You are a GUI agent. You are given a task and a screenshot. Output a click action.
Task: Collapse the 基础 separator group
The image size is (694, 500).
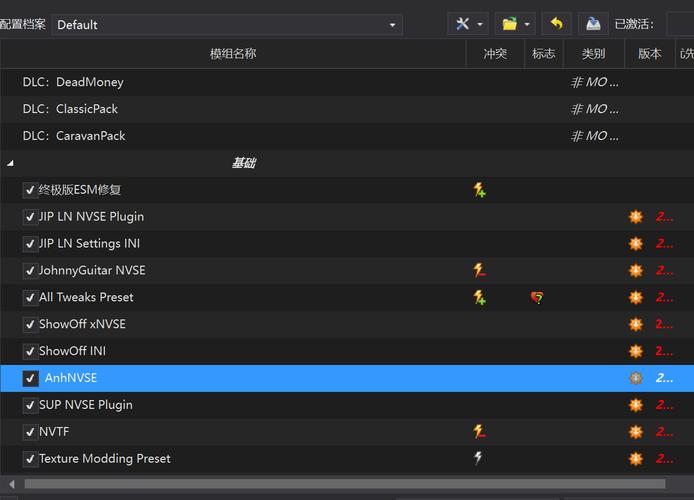pyautogui.click(x=11, y=163)
